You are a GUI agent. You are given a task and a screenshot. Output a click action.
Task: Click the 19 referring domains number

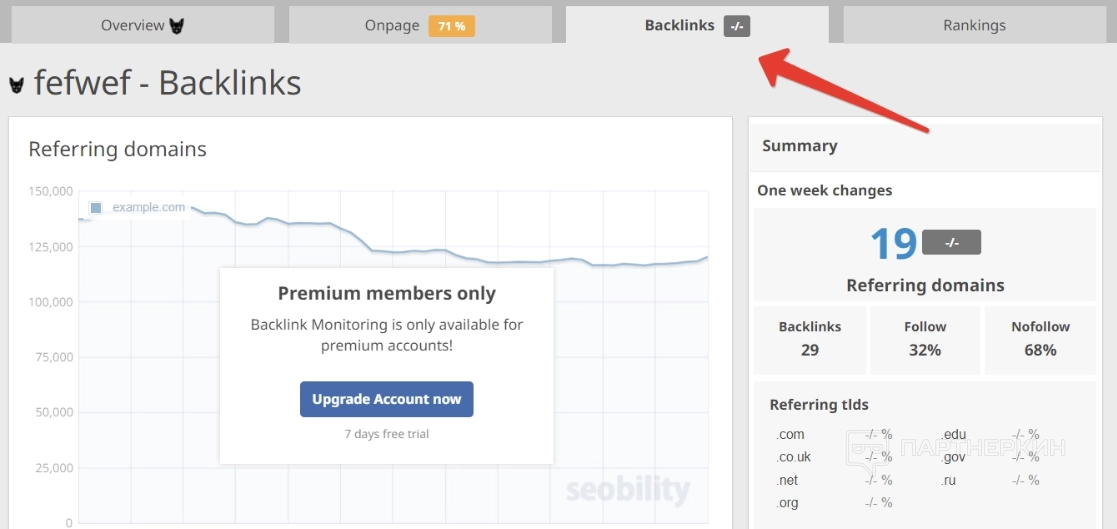[893, 244]
